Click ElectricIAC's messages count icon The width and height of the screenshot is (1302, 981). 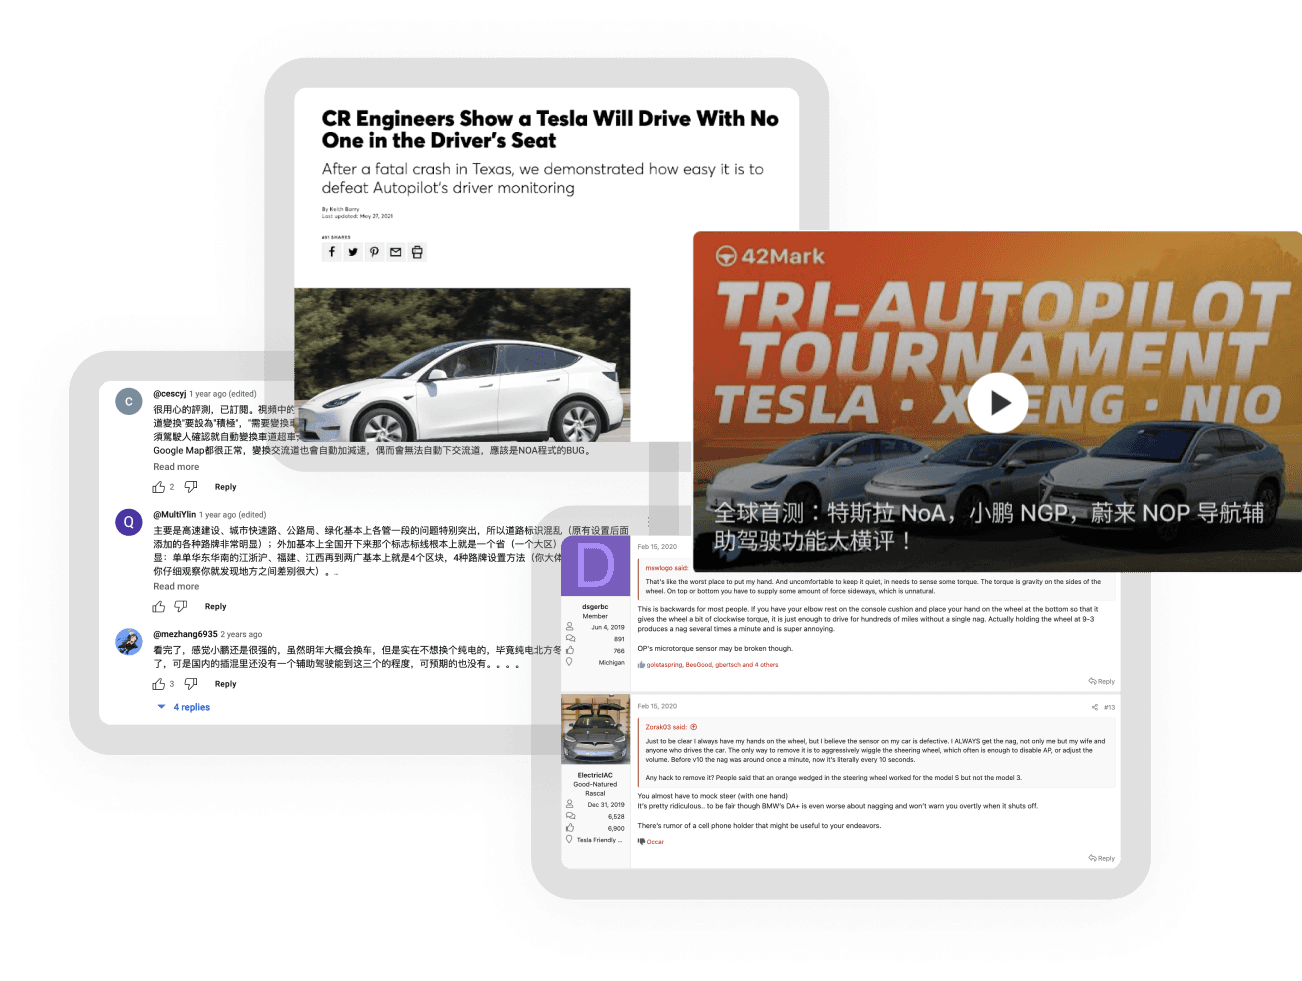570,816
